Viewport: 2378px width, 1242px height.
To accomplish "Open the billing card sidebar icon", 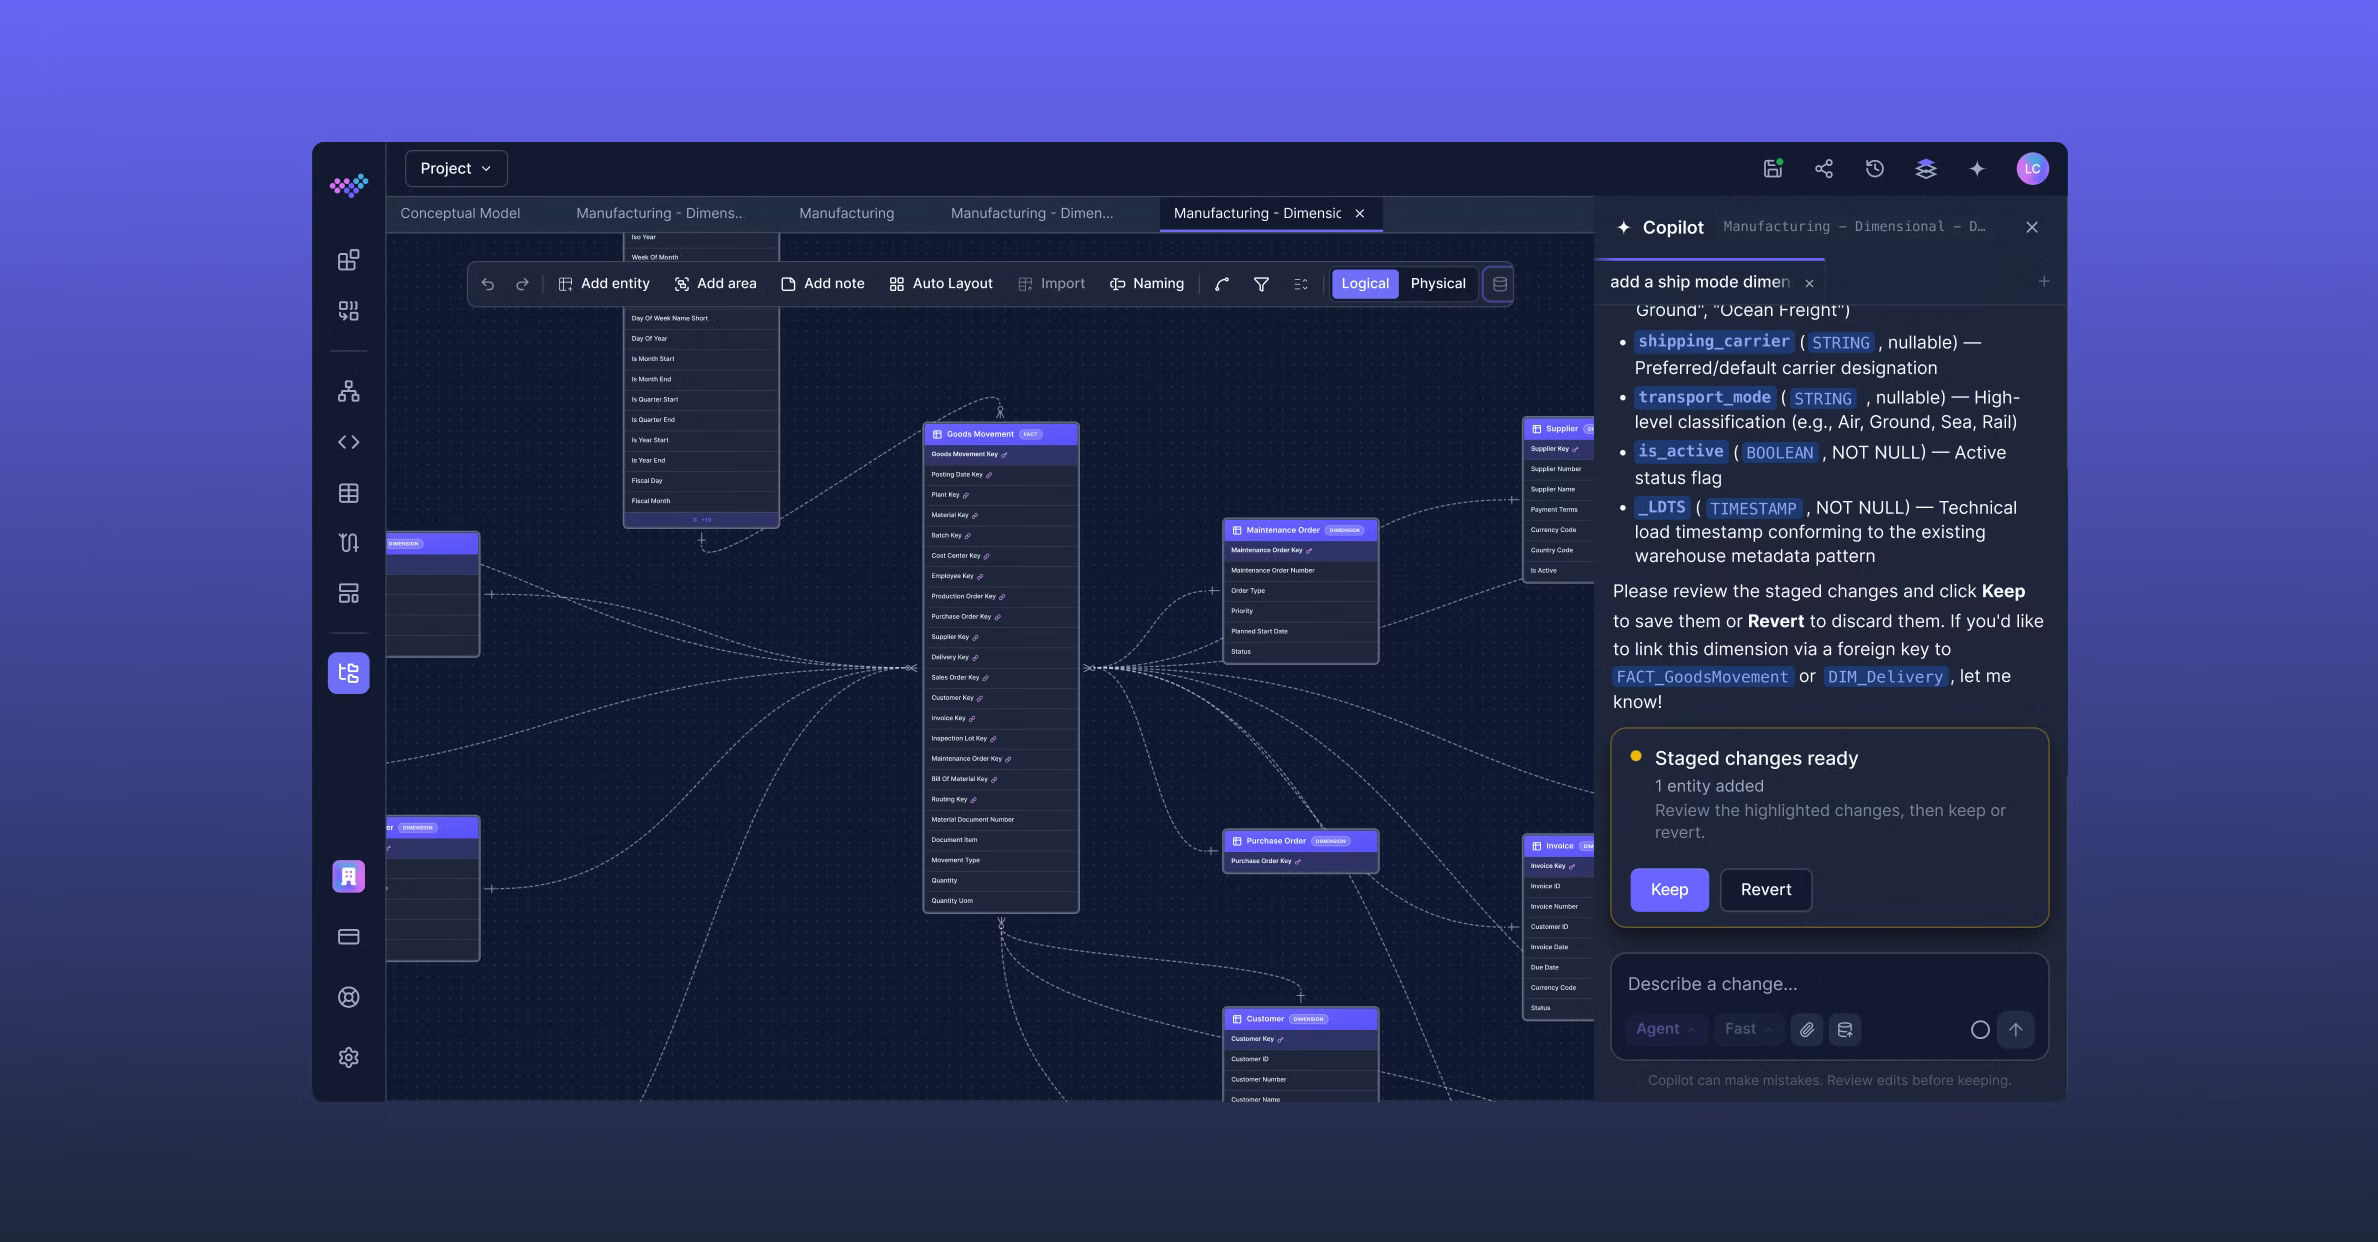I will click(348, 937).
